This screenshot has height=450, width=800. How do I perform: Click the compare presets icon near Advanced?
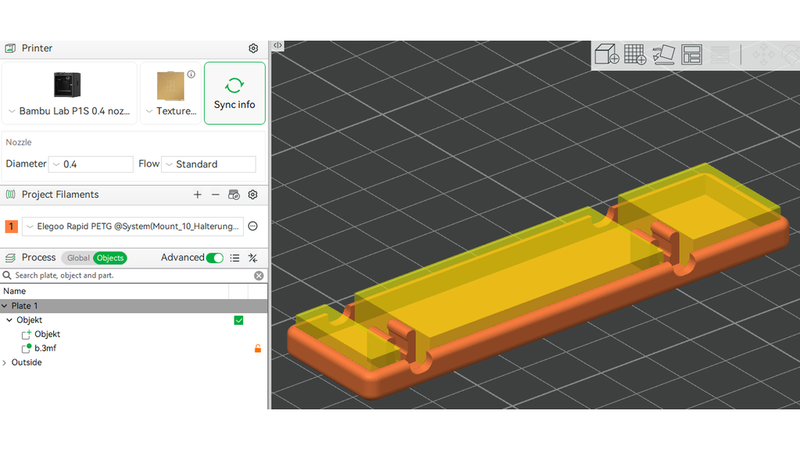pos(253,258)
